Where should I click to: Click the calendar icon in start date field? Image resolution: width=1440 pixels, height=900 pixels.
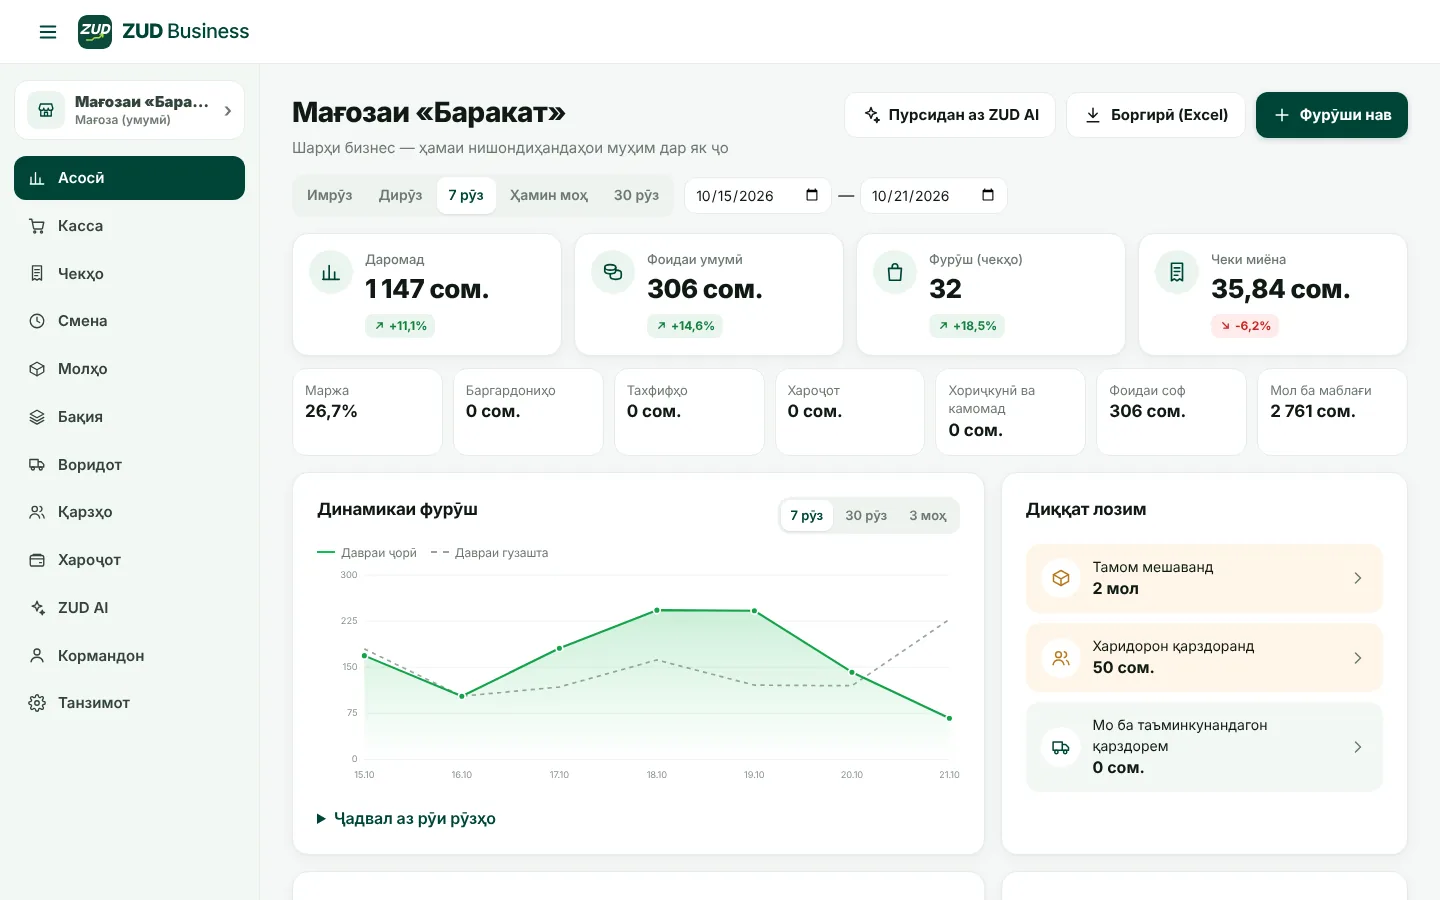(812, 195)
